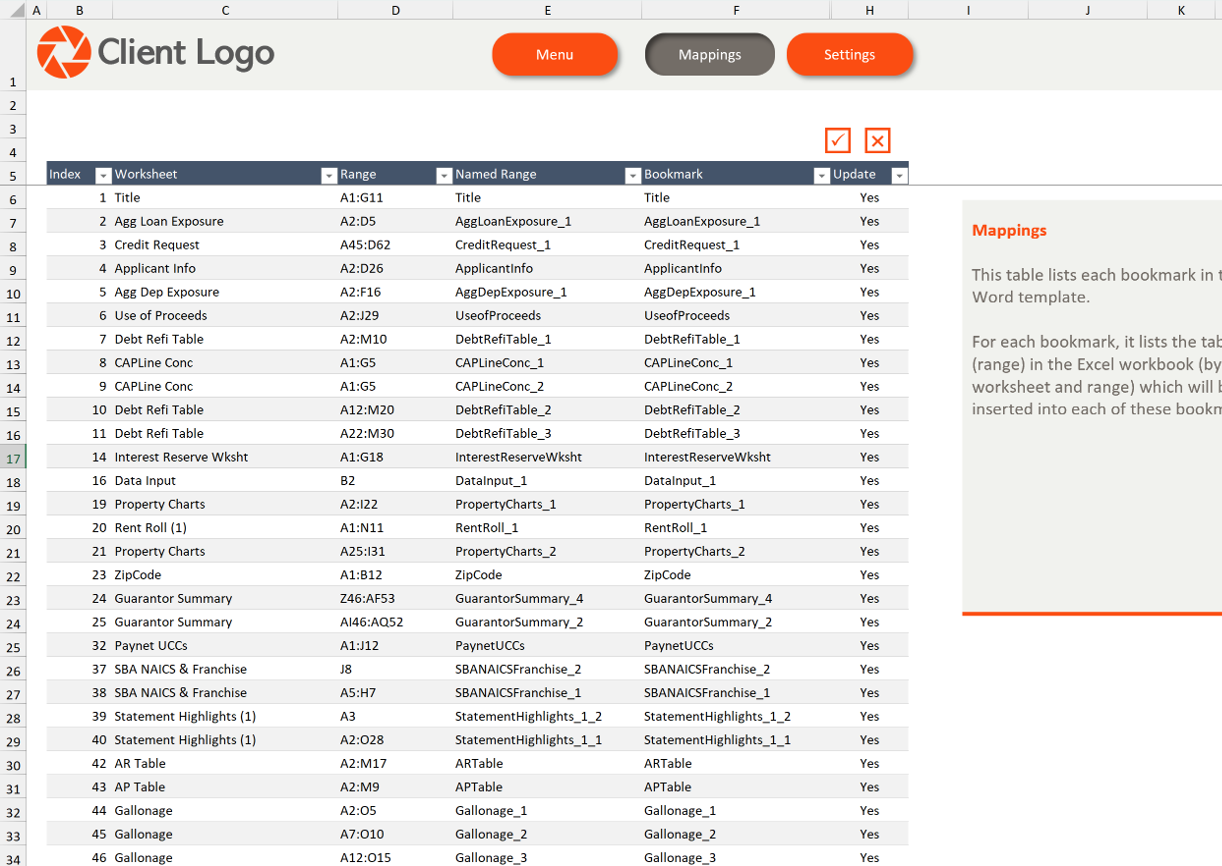The image size is (1222, 866).
Task: Open the Named Range filter dropdown
Action: [632, 175]
